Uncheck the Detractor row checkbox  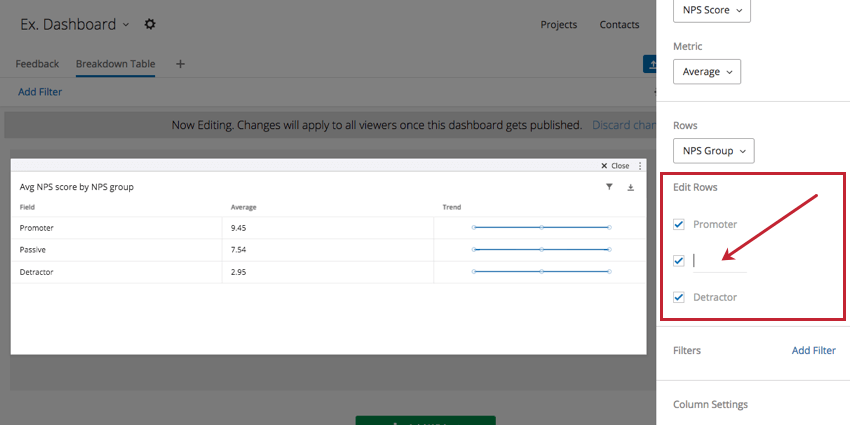pos(679,297)
